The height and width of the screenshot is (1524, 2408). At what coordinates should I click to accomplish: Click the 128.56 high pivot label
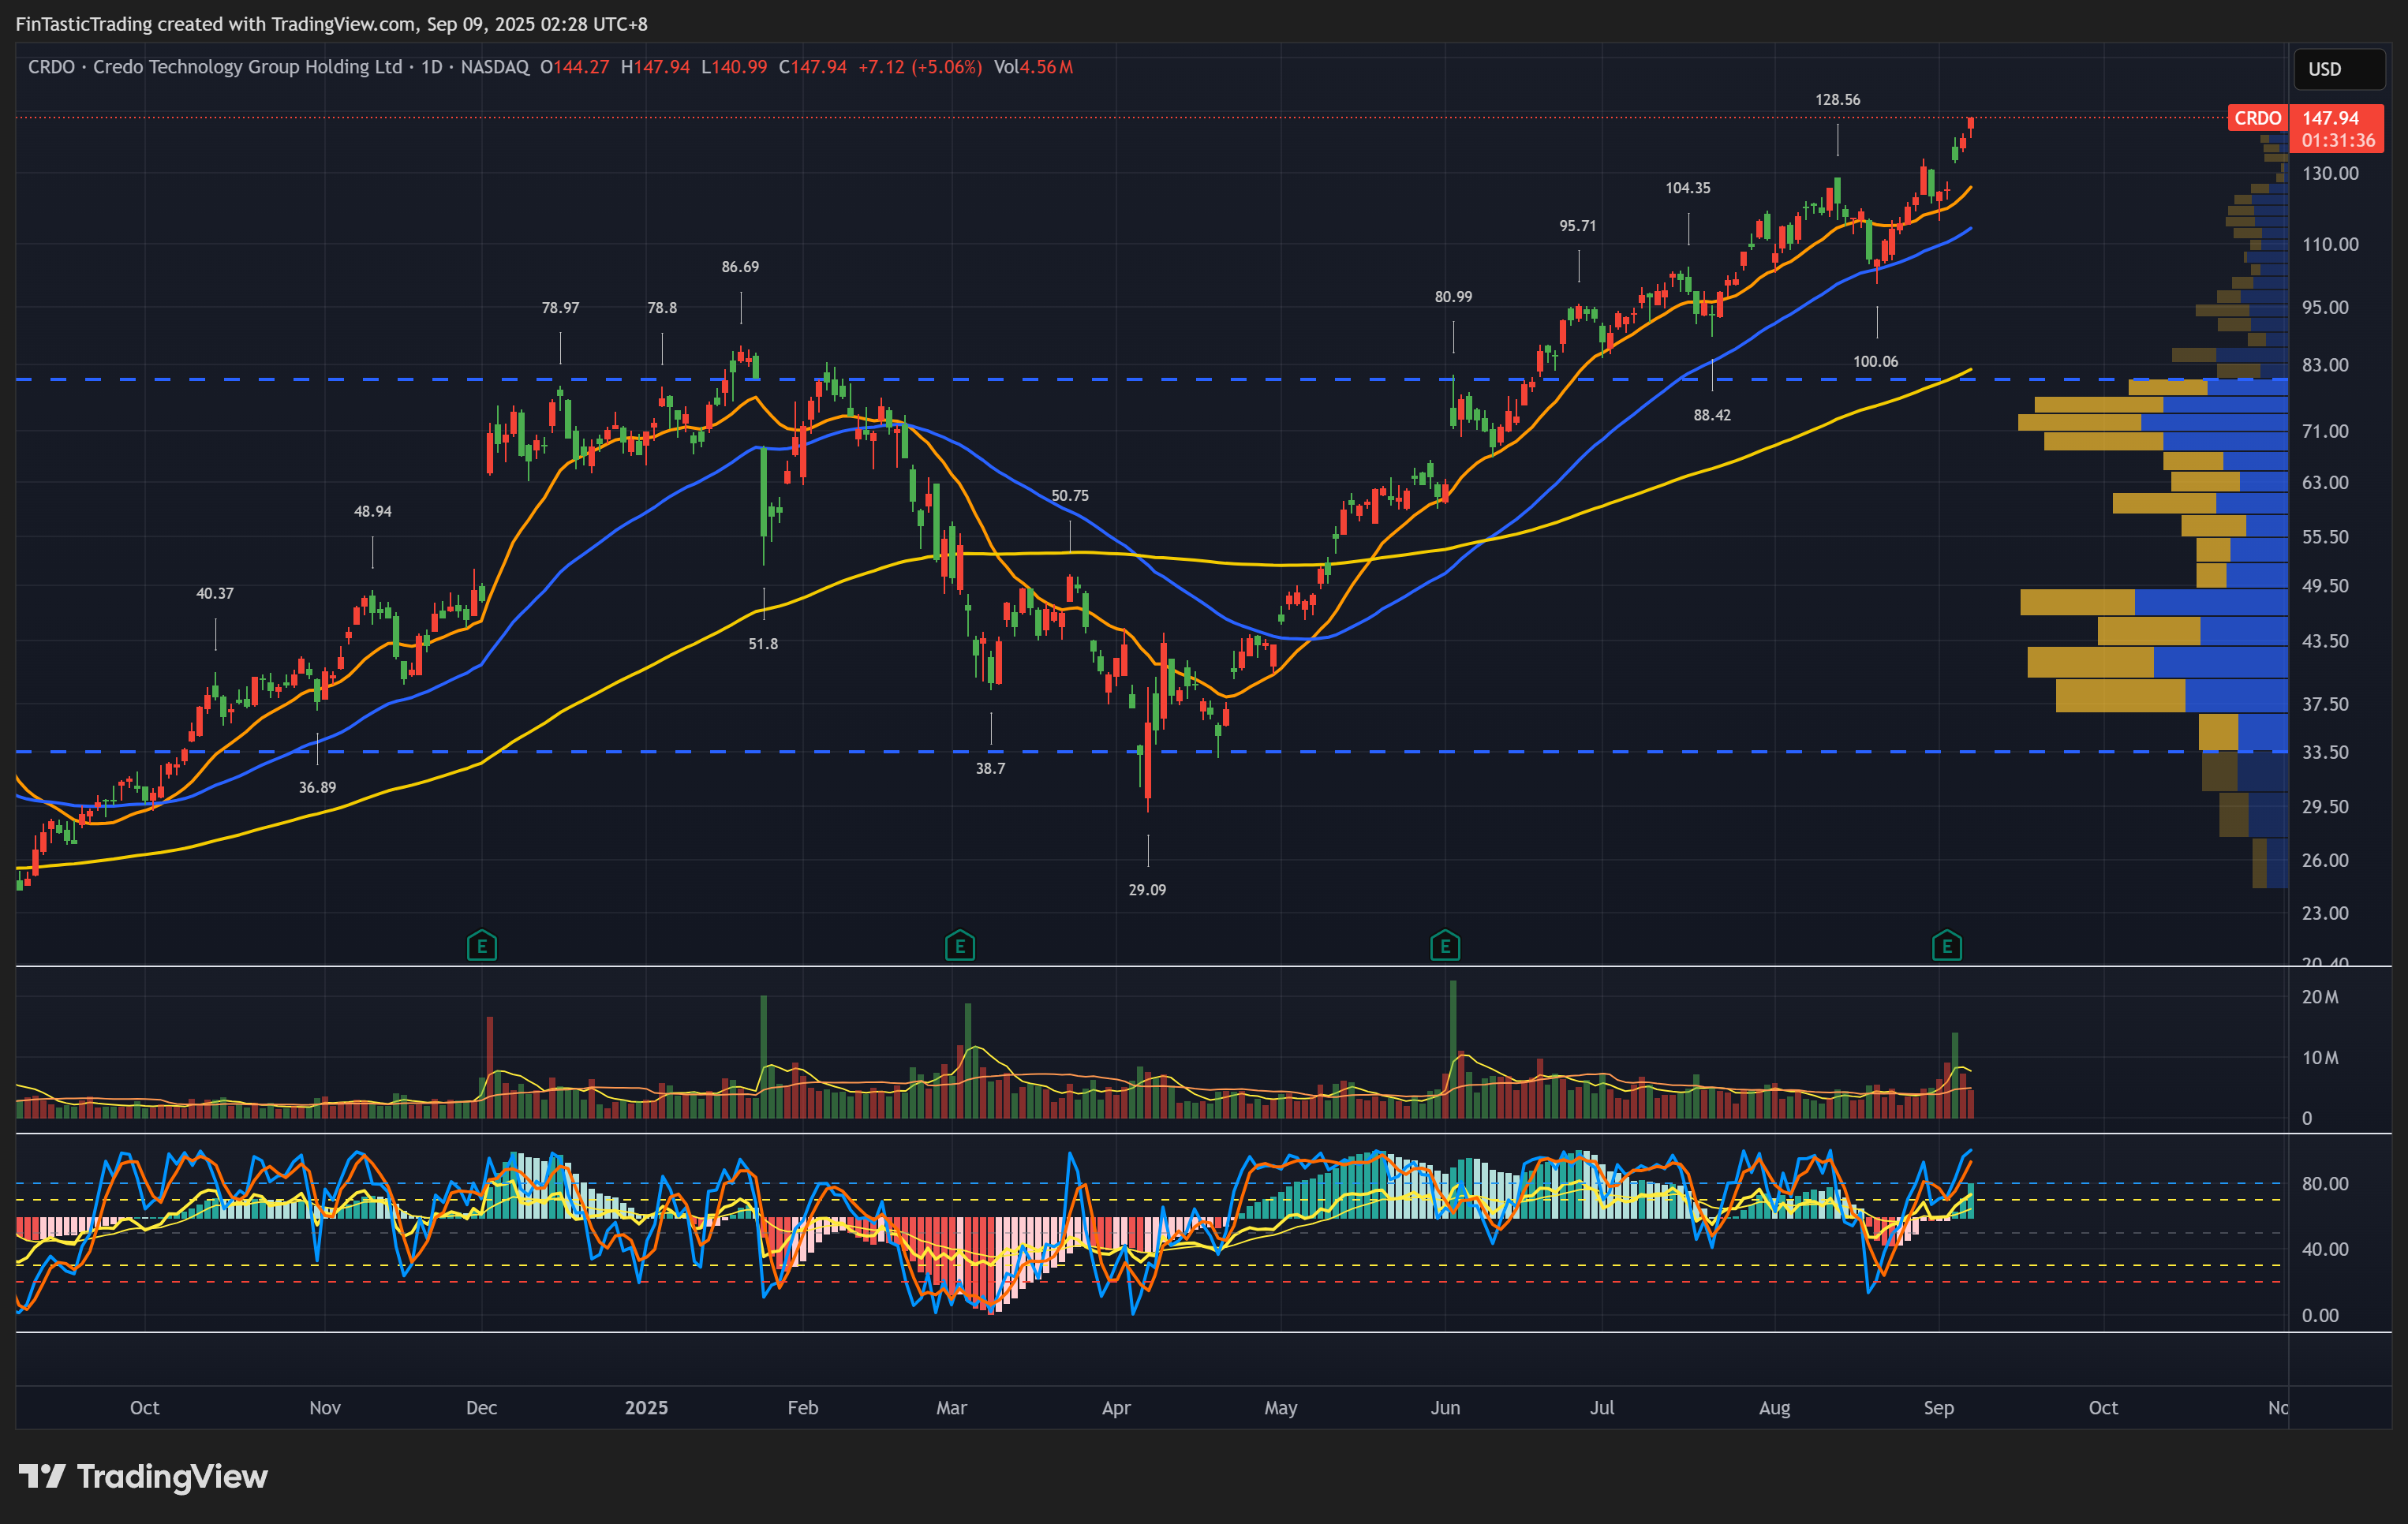coord(1837,99)
